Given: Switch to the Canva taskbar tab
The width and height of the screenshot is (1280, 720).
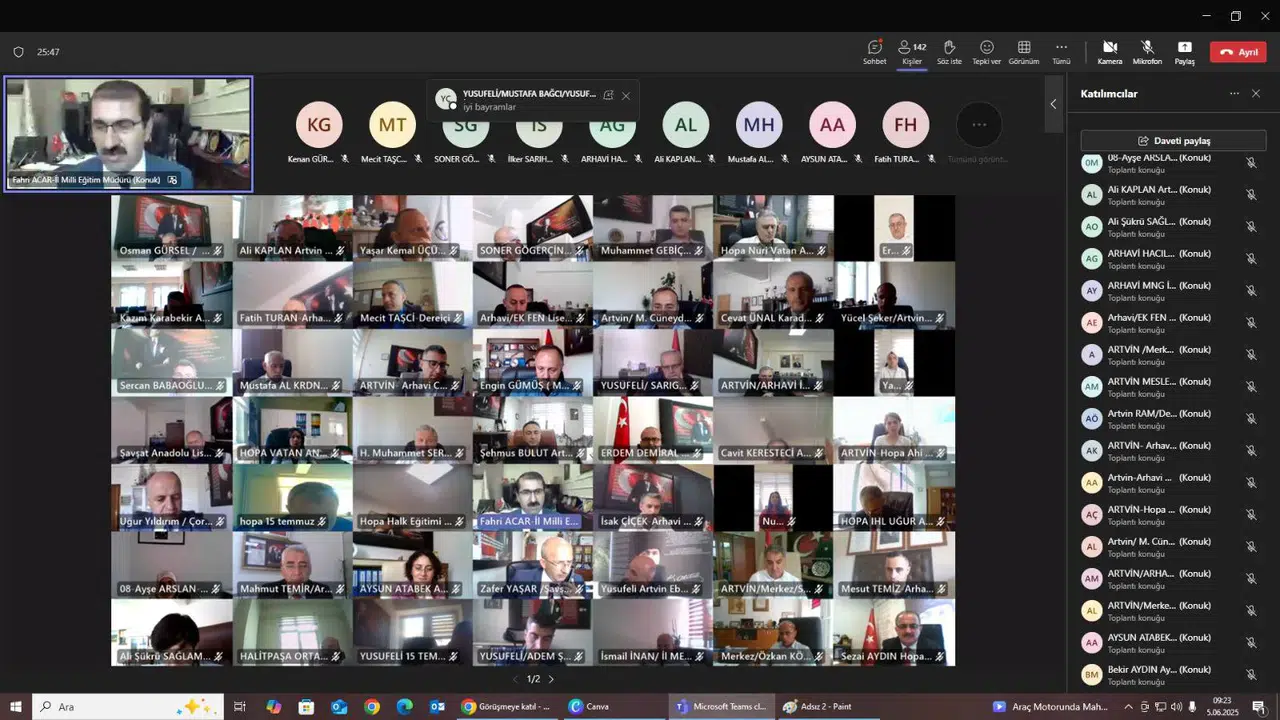Looking at the screenshot, I should pos(589,706).
